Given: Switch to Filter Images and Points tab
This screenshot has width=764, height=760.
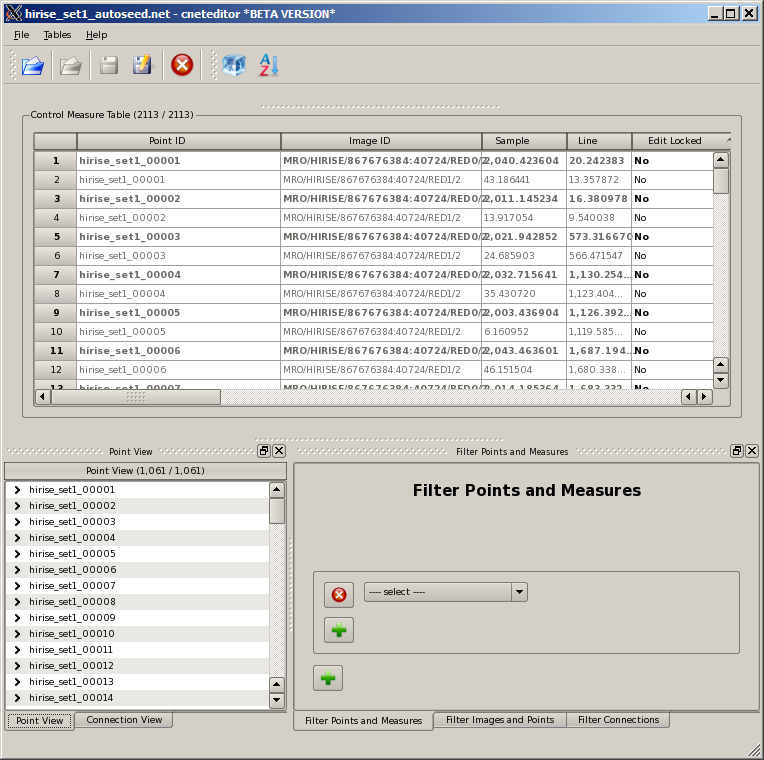Looking at the screenshot, I should (x=500, y=720).
